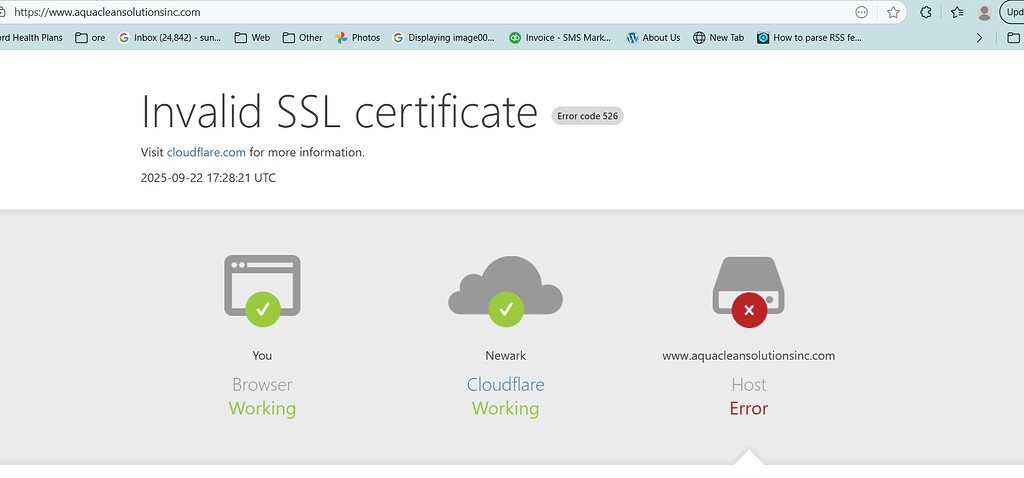Open the 'Web' bookmarks folder
This screenshot has width=1024, height=478.
click(x=252, y=38)
